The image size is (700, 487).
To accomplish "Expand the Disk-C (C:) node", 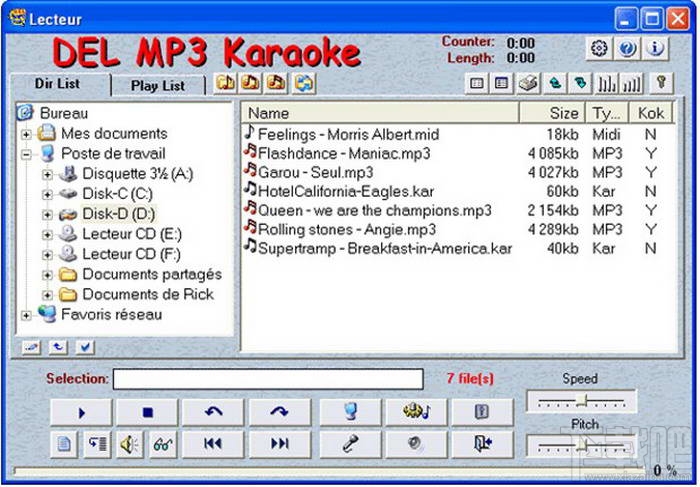I will pos(47,195).
